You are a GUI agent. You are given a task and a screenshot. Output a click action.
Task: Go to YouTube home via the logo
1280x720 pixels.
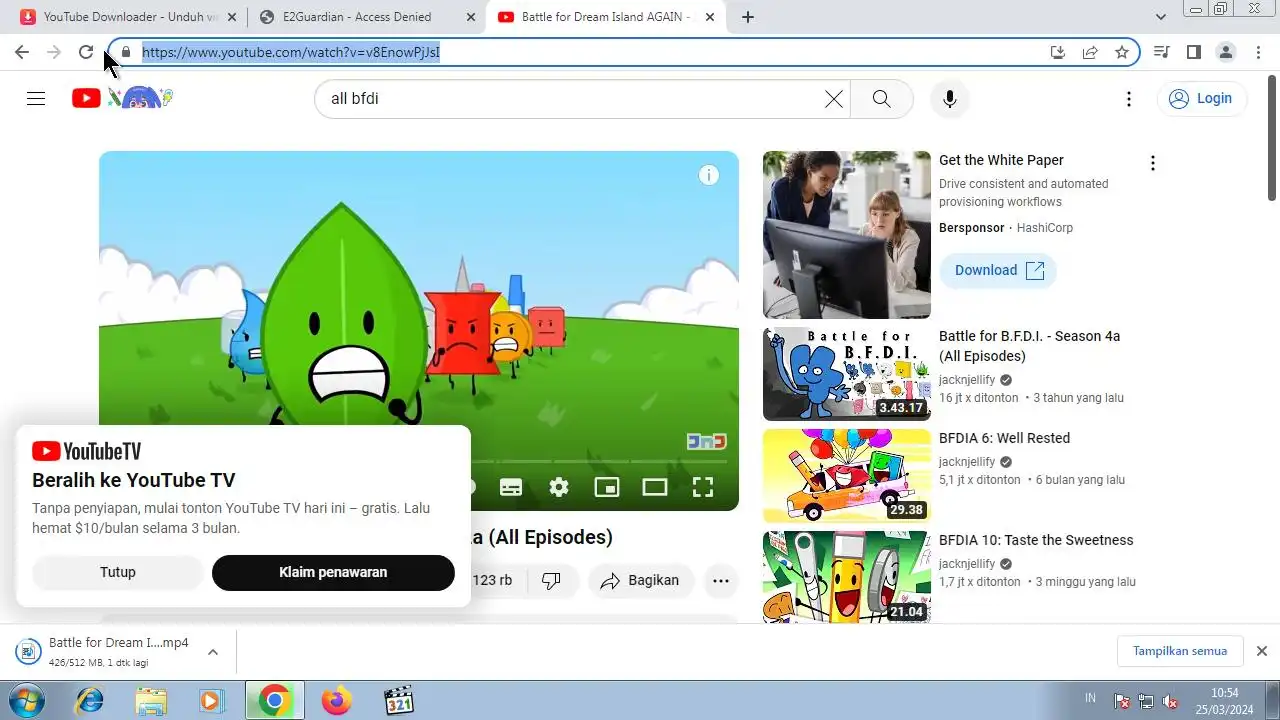pos(122,97)
